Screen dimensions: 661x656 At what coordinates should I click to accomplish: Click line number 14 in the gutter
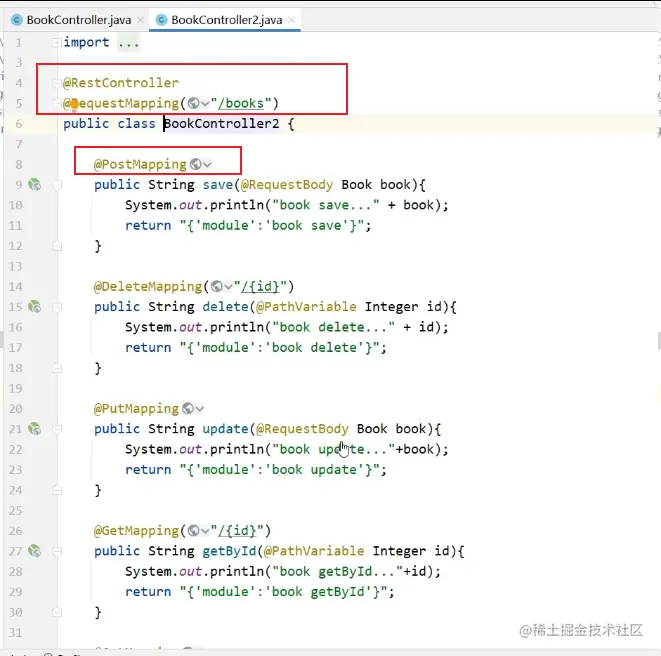pos(15,287)
